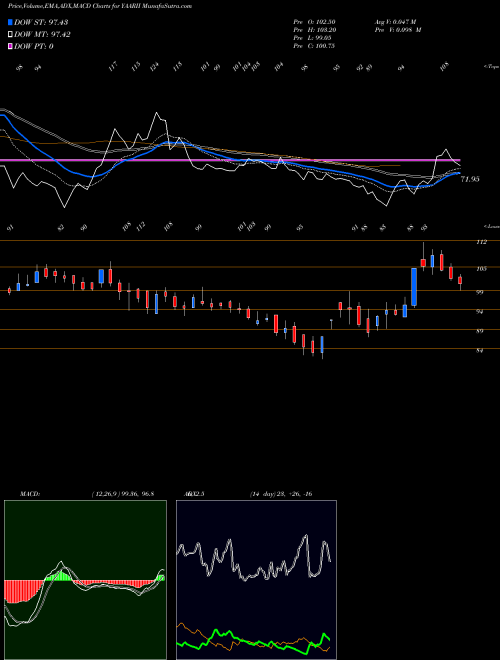
Task: Click the magenta horizontal PT line
Action: click(x=230, y=160)
